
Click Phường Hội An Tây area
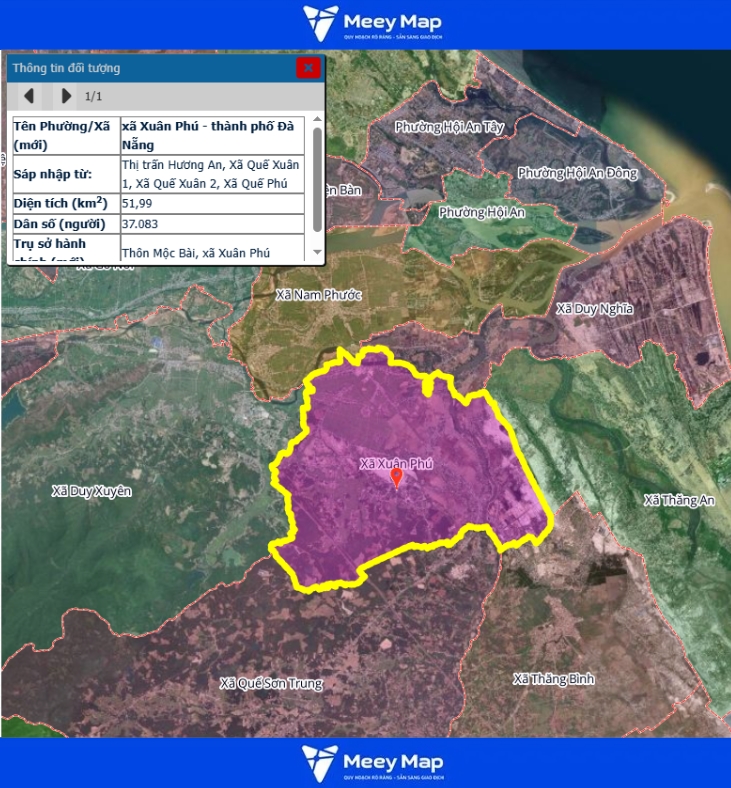pos(447,127)
